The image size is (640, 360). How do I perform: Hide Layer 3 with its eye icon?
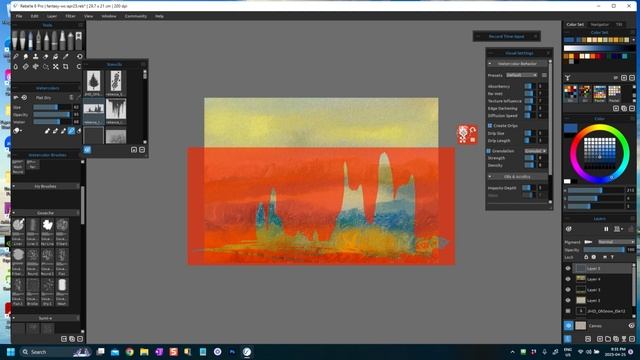pyautogui.click(x=568, y=290)
